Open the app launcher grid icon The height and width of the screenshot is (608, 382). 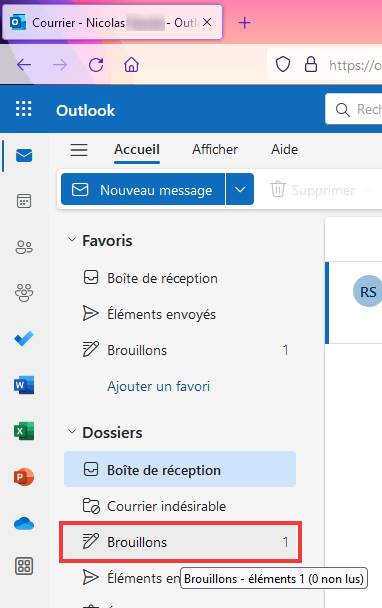(x=24, y=109)
